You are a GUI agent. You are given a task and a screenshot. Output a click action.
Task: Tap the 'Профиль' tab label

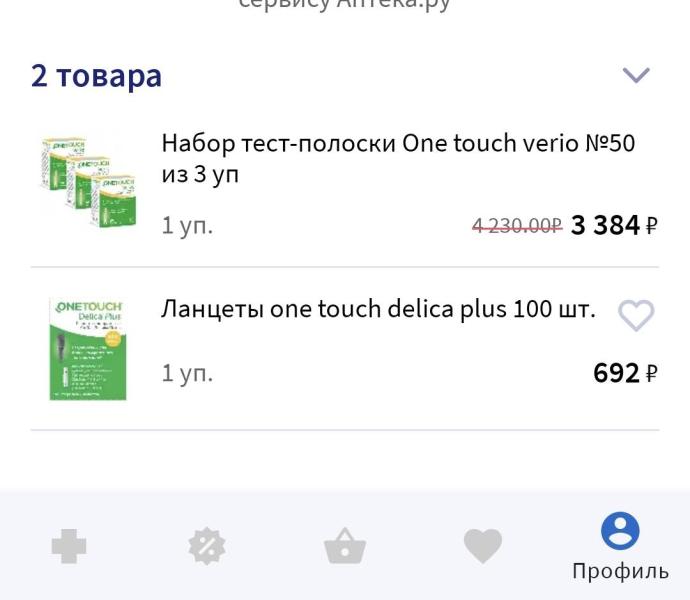620,571
